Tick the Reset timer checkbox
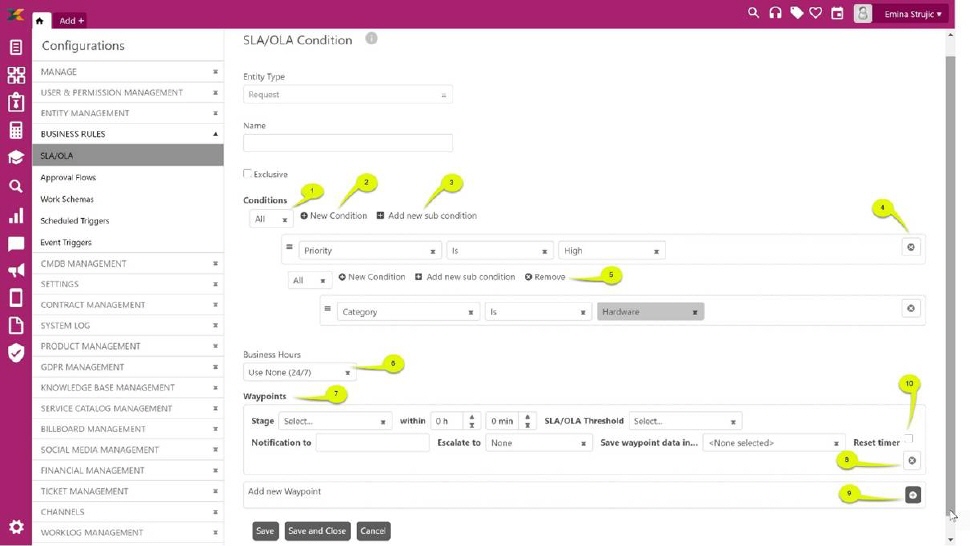 click(908, 439)
